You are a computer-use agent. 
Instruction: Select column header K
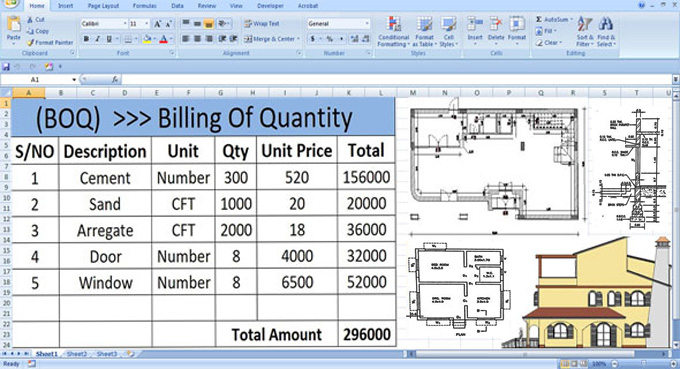point(348,93)
